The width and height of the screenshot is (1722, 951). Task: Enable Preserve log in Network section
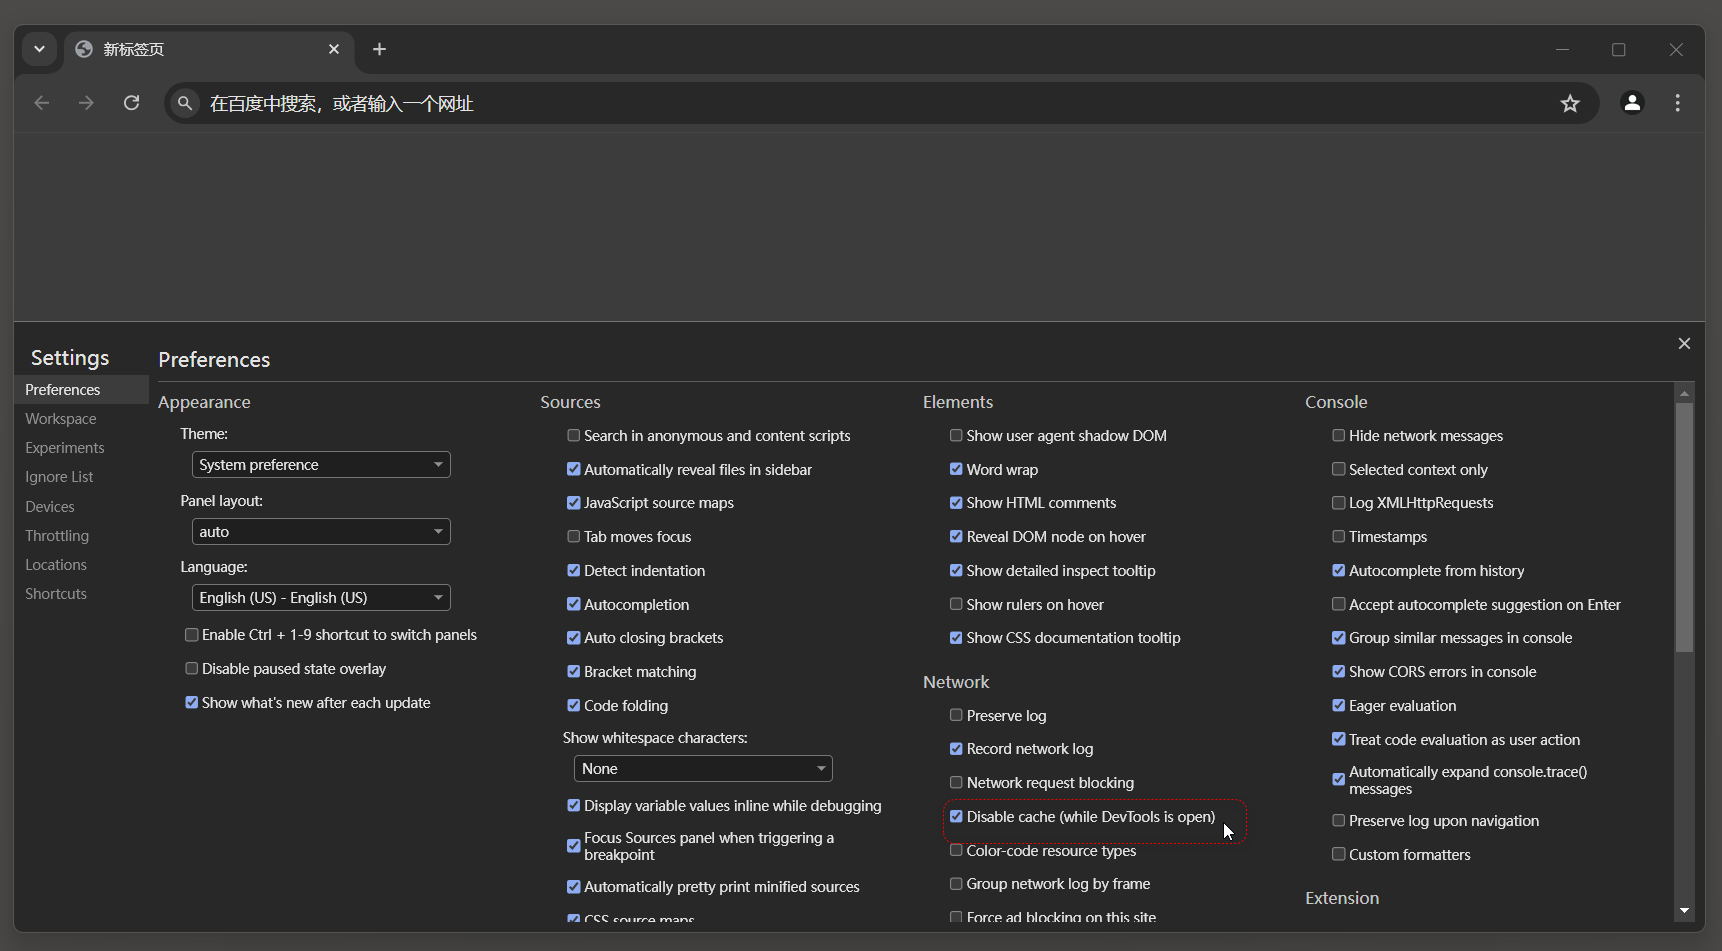[x=956, y=716]
